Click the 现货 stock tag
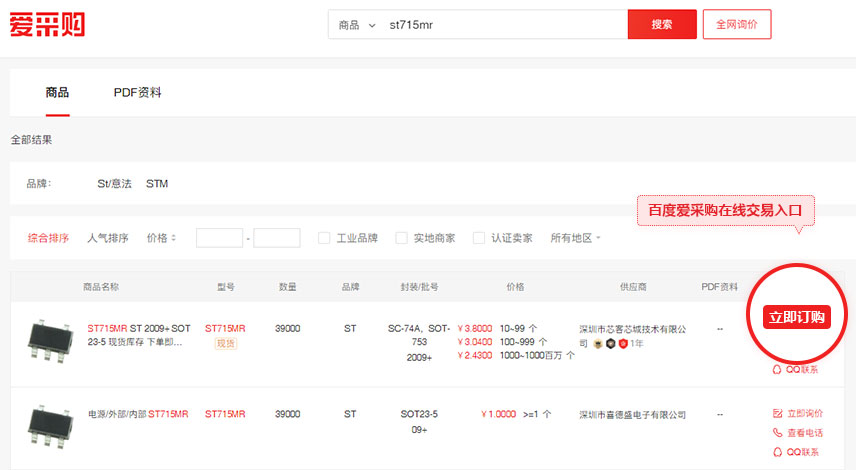This screenshot has height=470, width=856. click(226, 343)
